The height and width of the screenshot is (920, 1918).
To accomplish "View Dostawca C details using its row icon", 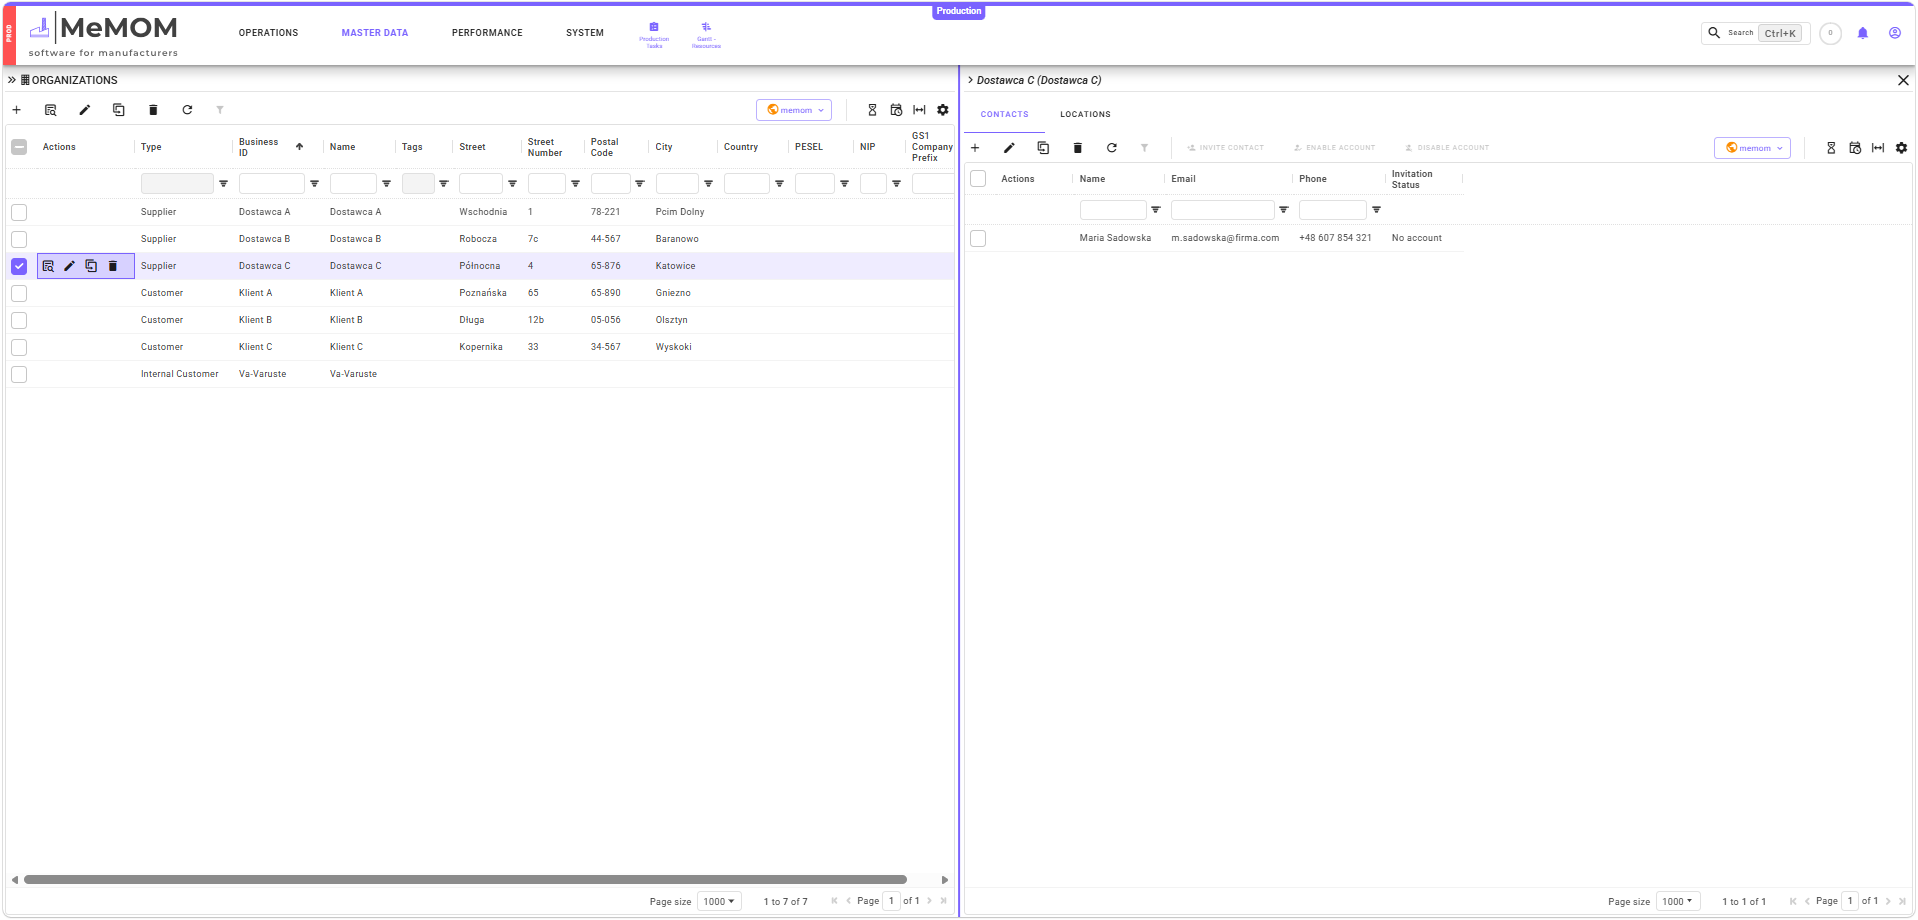I will click(48, 266).
